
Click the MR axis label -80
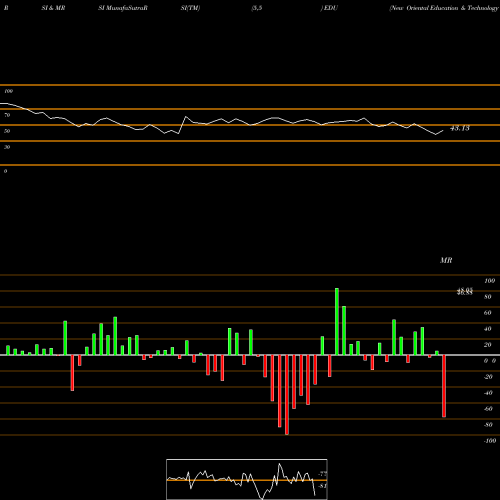click(x=488, y=425)
